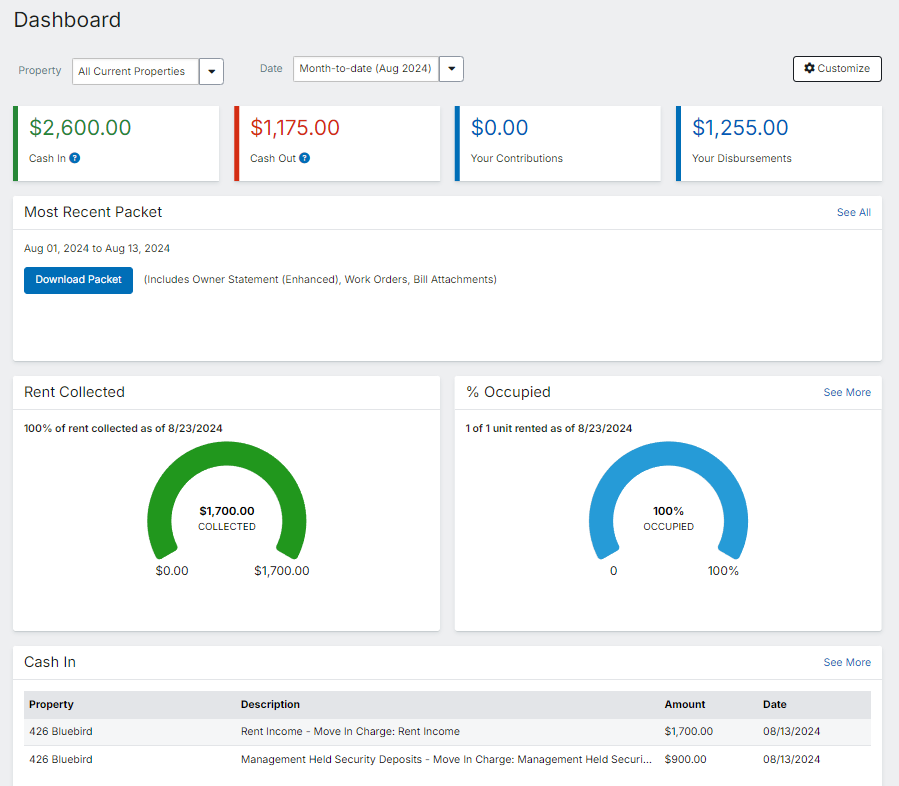Click the Rent Income row for 426 Bluebird
The width and height of the screenshot is (899, 786).
pos(350,732)
